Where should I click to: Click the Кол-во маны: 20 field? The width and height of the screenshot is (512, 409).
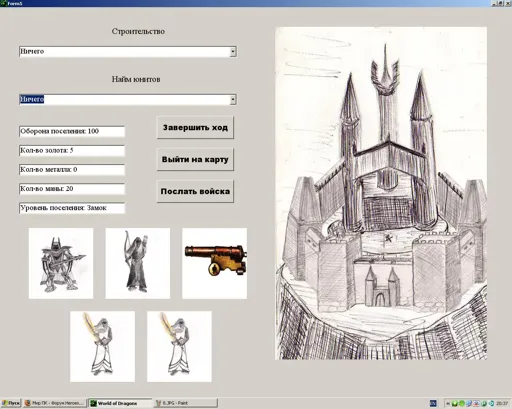pyautogui.click(x=72, y=189)
